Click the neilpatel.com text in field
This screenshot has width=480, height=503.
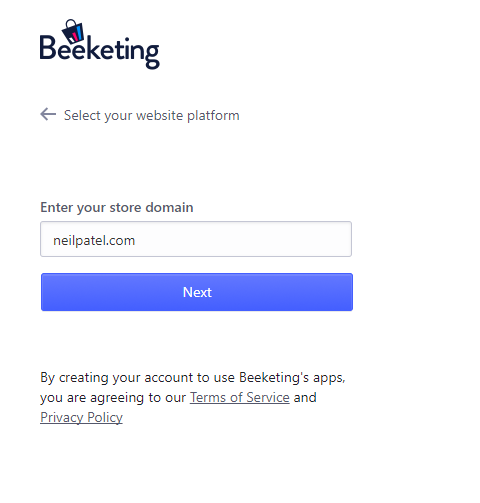[x=94, y=240]
